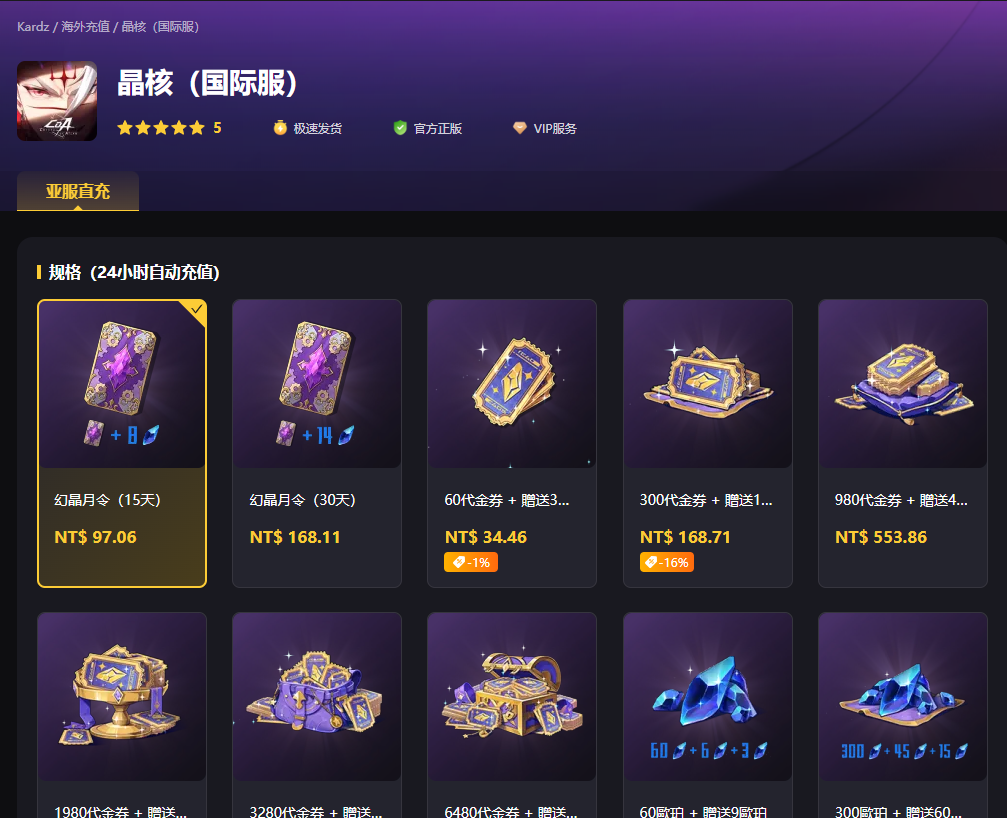This screenshot has height=818, width=1007.
Task: Click the -1% discount tag badge
Action: [471, 562]
